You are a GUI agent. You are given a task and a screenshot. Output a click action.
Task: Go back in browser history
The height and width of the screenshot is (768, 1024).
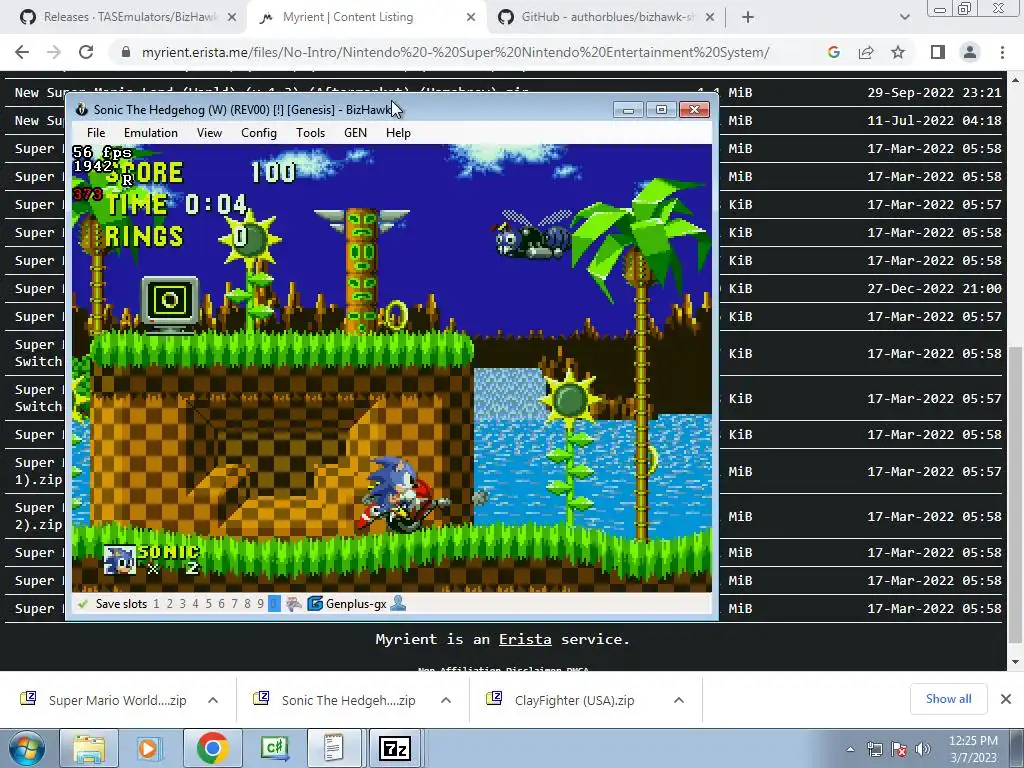point(22,52)
